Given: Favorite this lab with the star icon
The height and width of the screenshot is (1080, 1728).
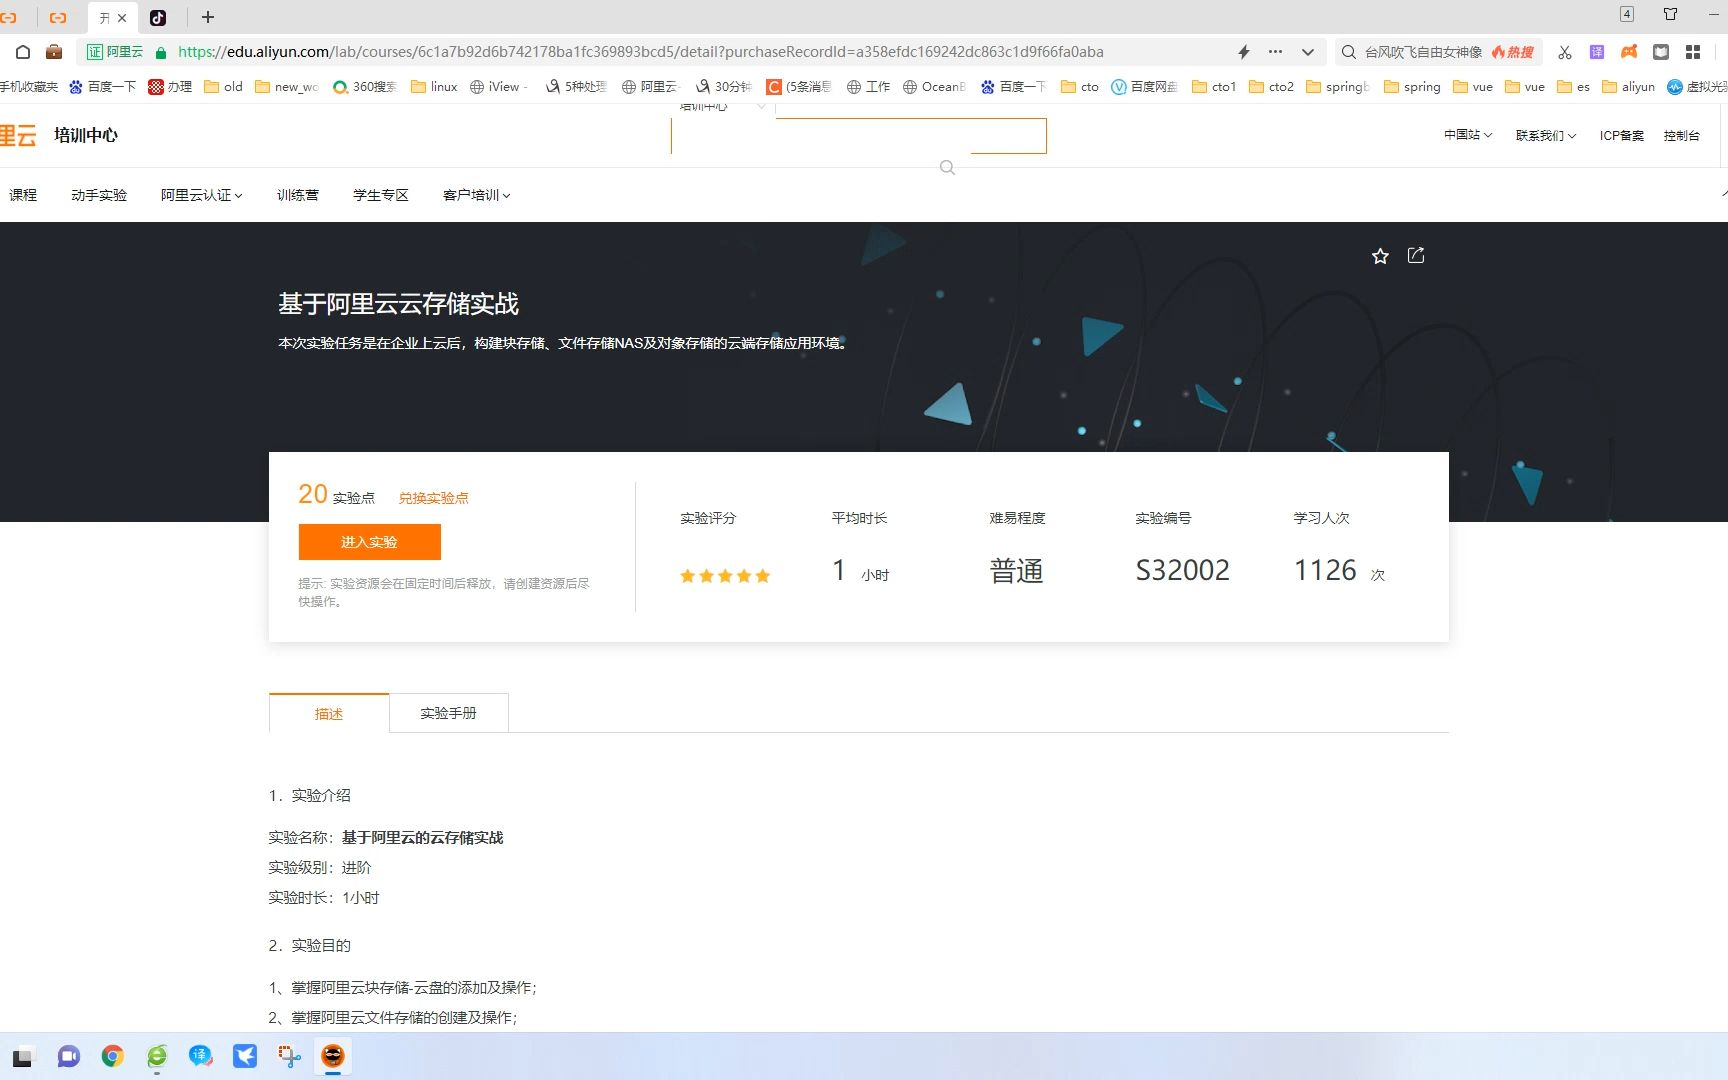Looking at the screenshot, I should tap(1380, 256).
